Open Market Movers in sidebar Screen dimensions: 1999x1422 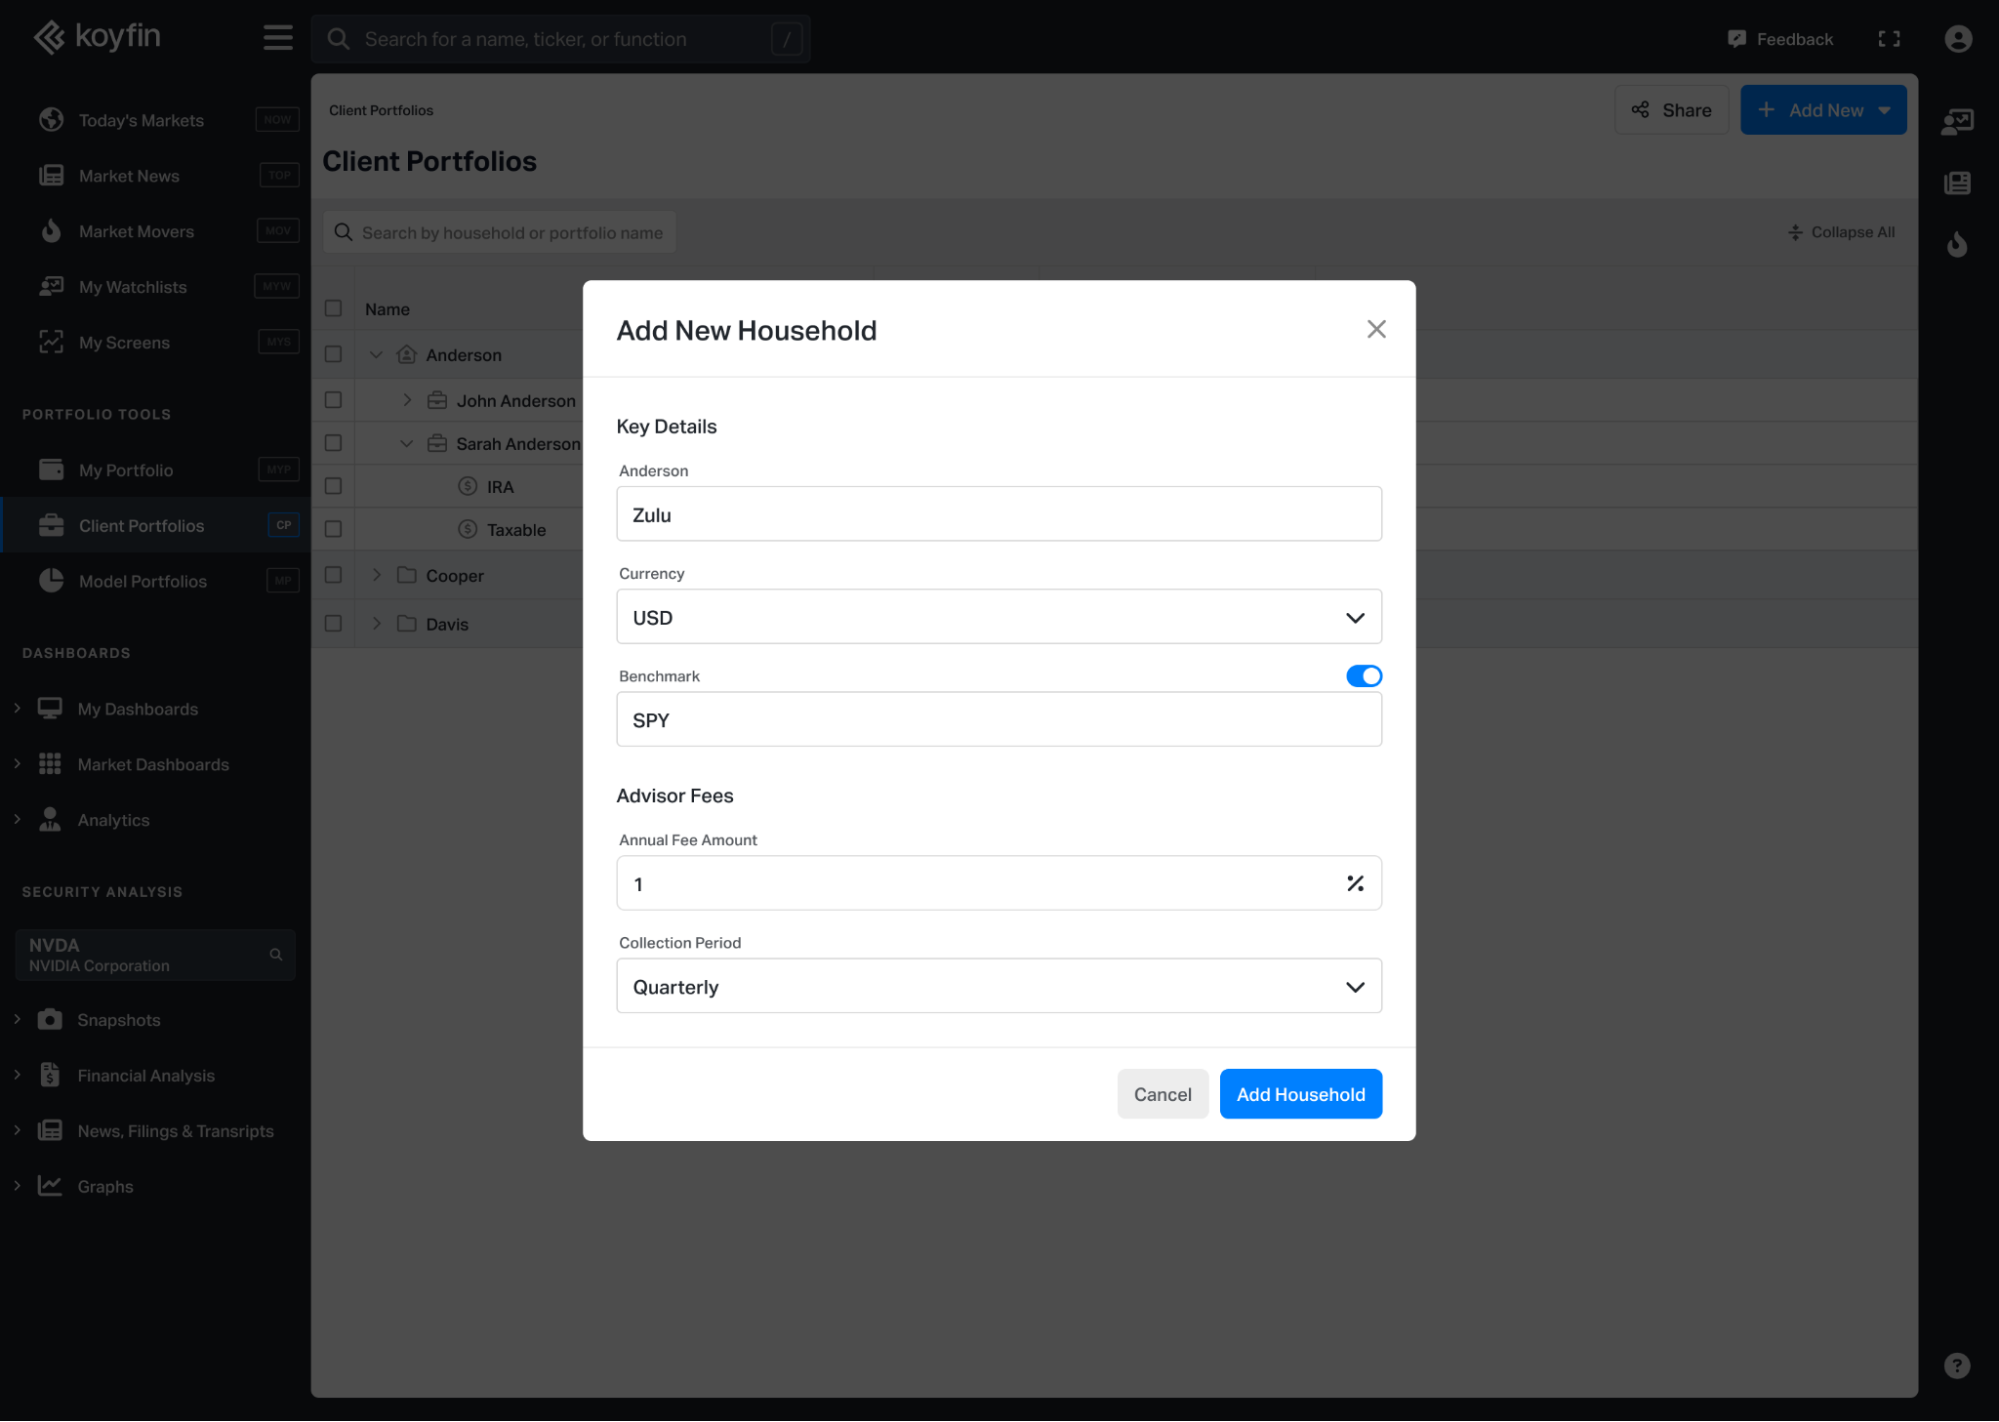(136, 231)
